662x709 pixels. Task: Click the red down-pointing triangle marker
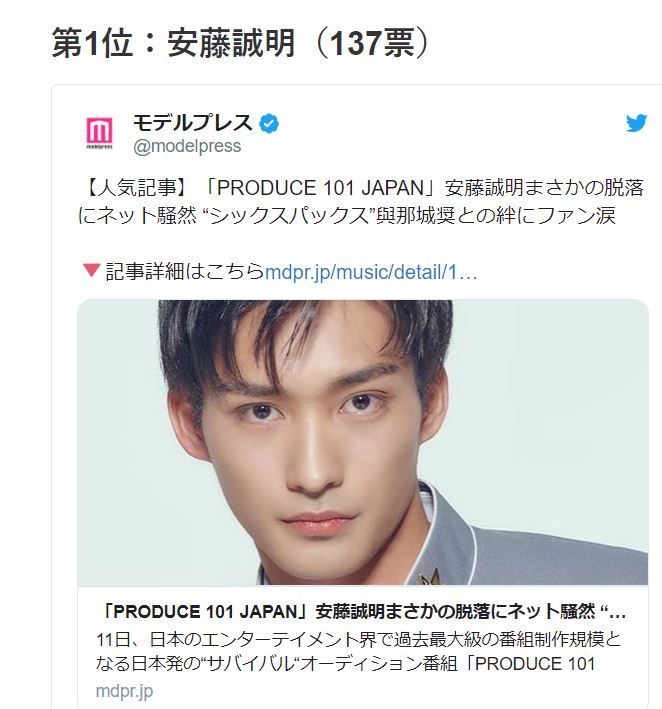point(92,271)
